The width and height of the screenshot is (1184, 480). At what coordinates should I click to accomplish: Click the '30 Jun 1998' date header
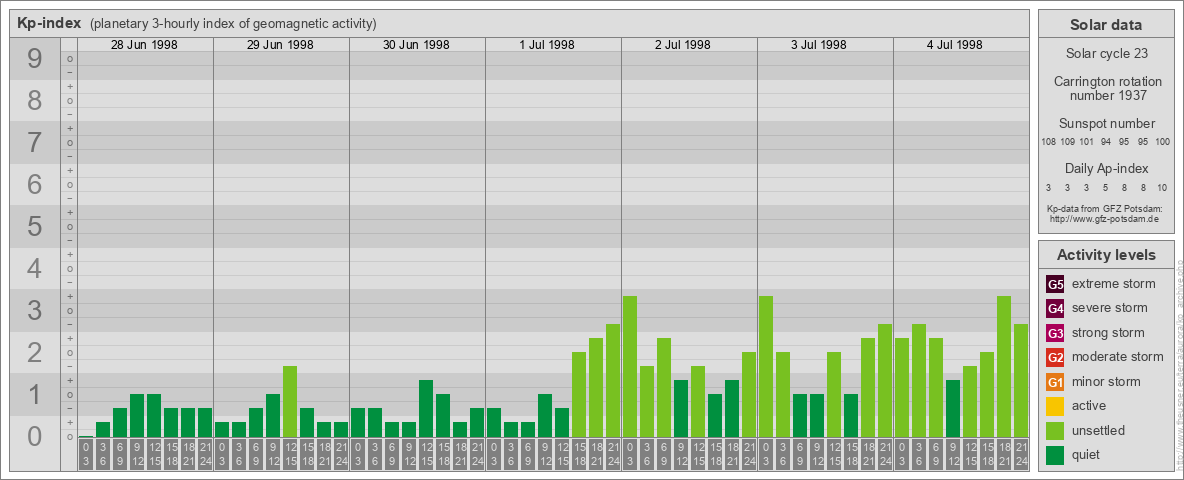click(416, 45)
